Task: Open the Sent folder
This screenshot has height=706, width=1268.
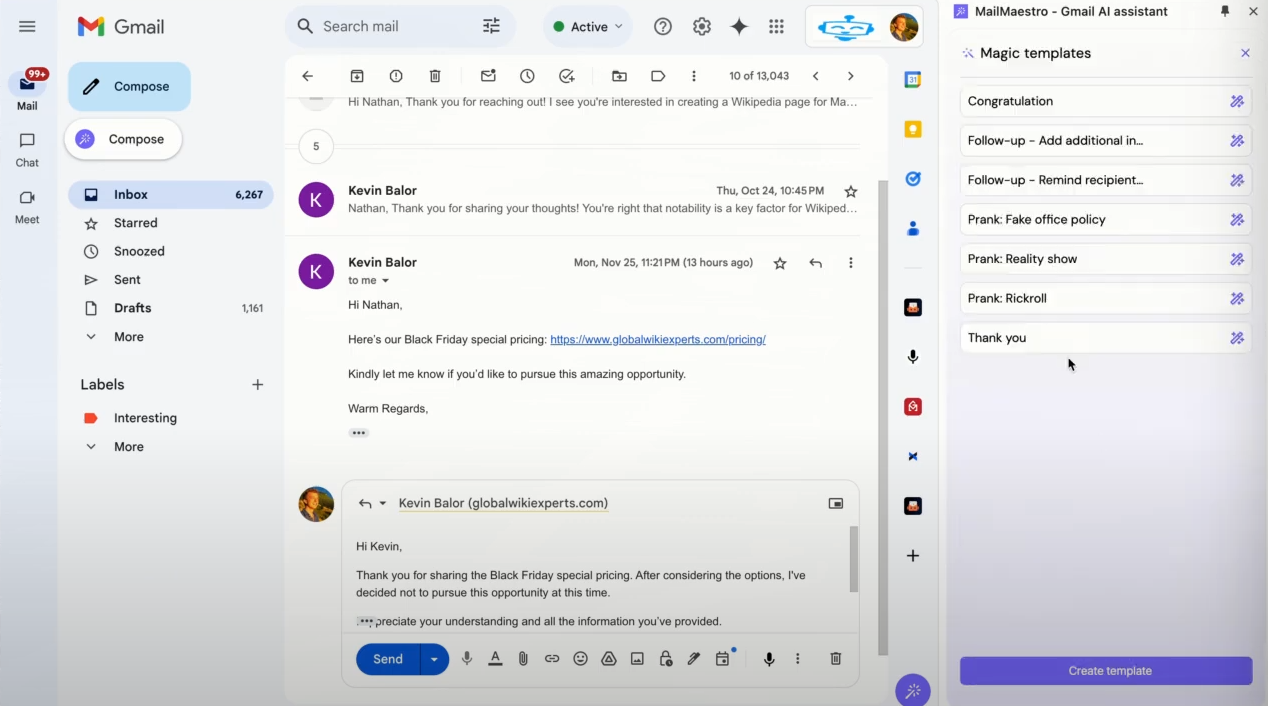Action: click(170, 280)
